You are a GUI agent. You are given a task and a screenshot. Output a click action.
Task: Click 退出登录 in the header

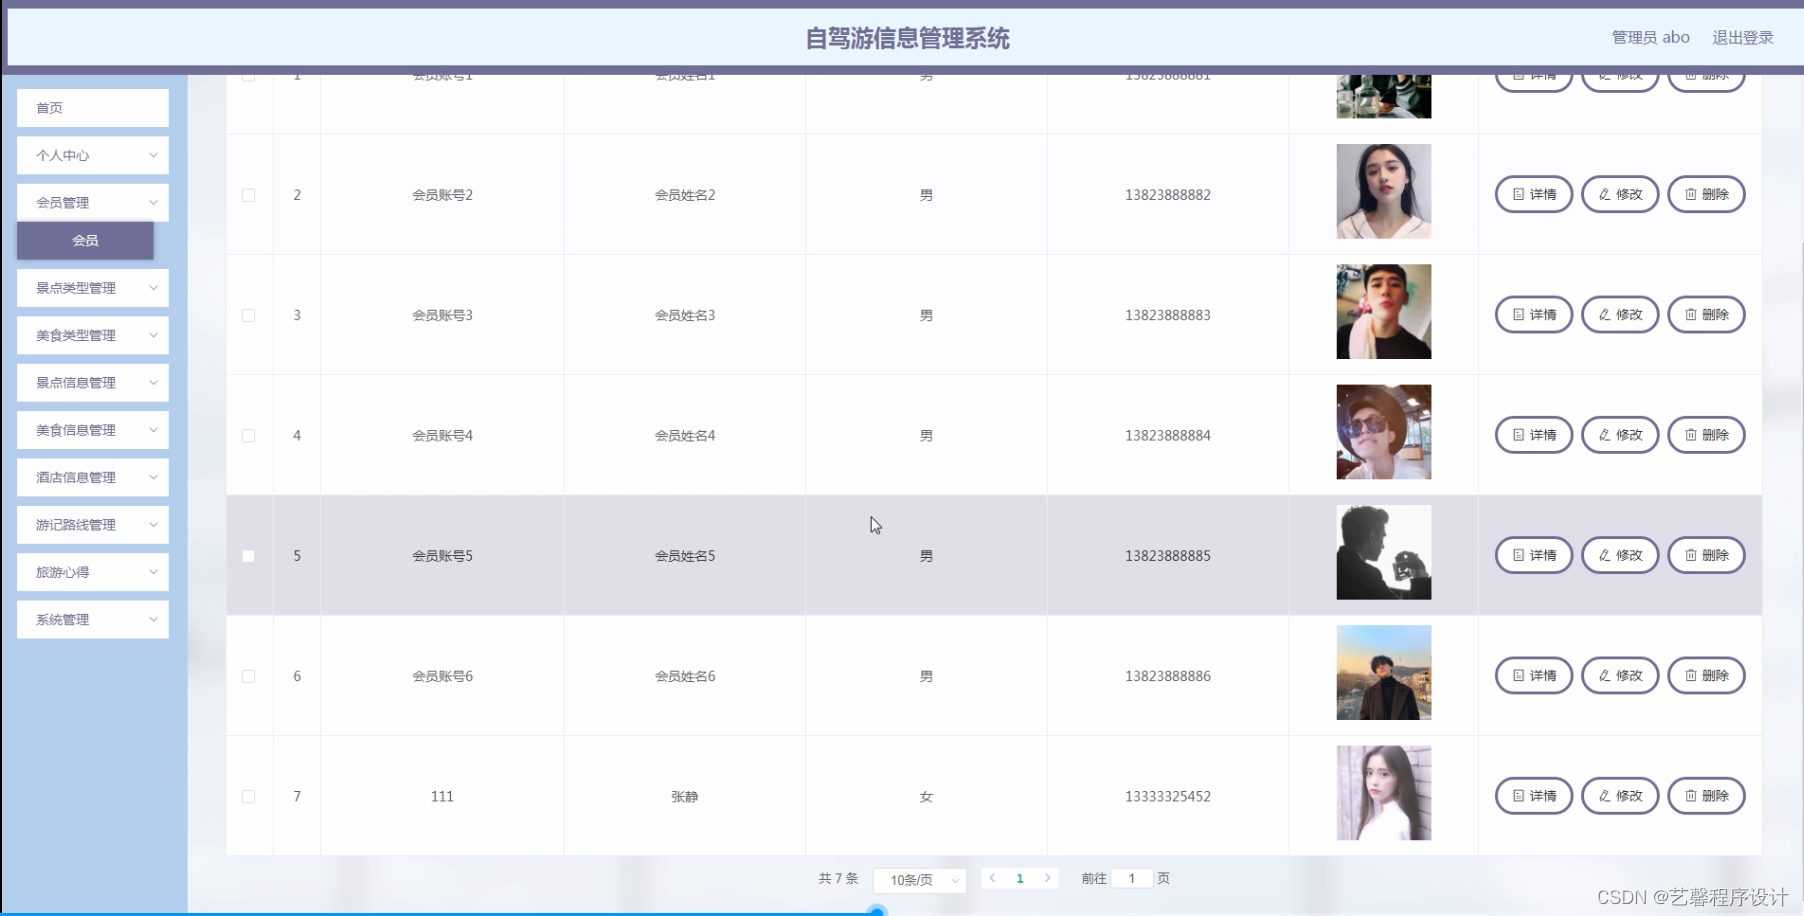(1742, 37)
